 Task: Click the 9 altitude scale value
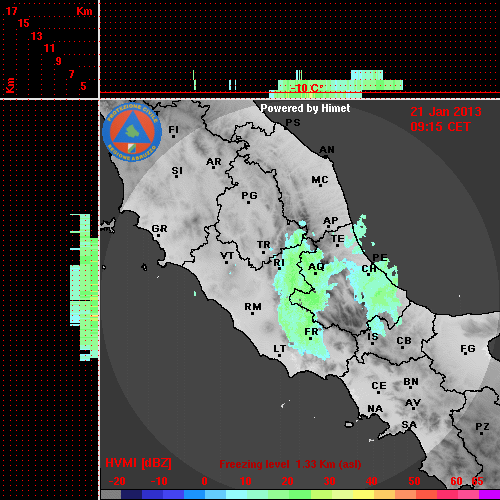point(58,61)
